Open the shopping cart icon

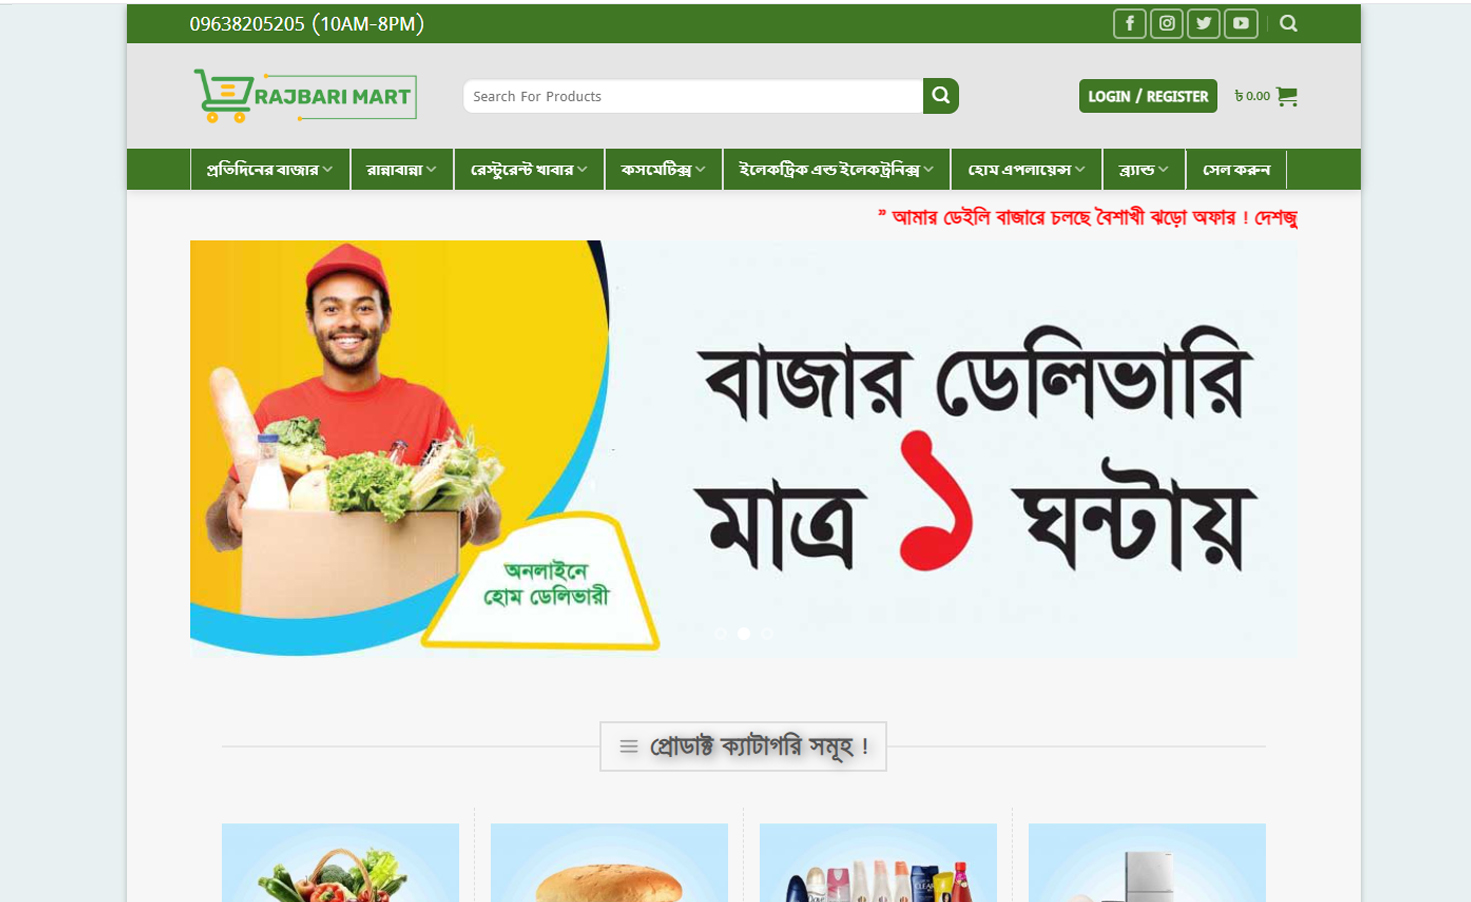coord(1287,96)
